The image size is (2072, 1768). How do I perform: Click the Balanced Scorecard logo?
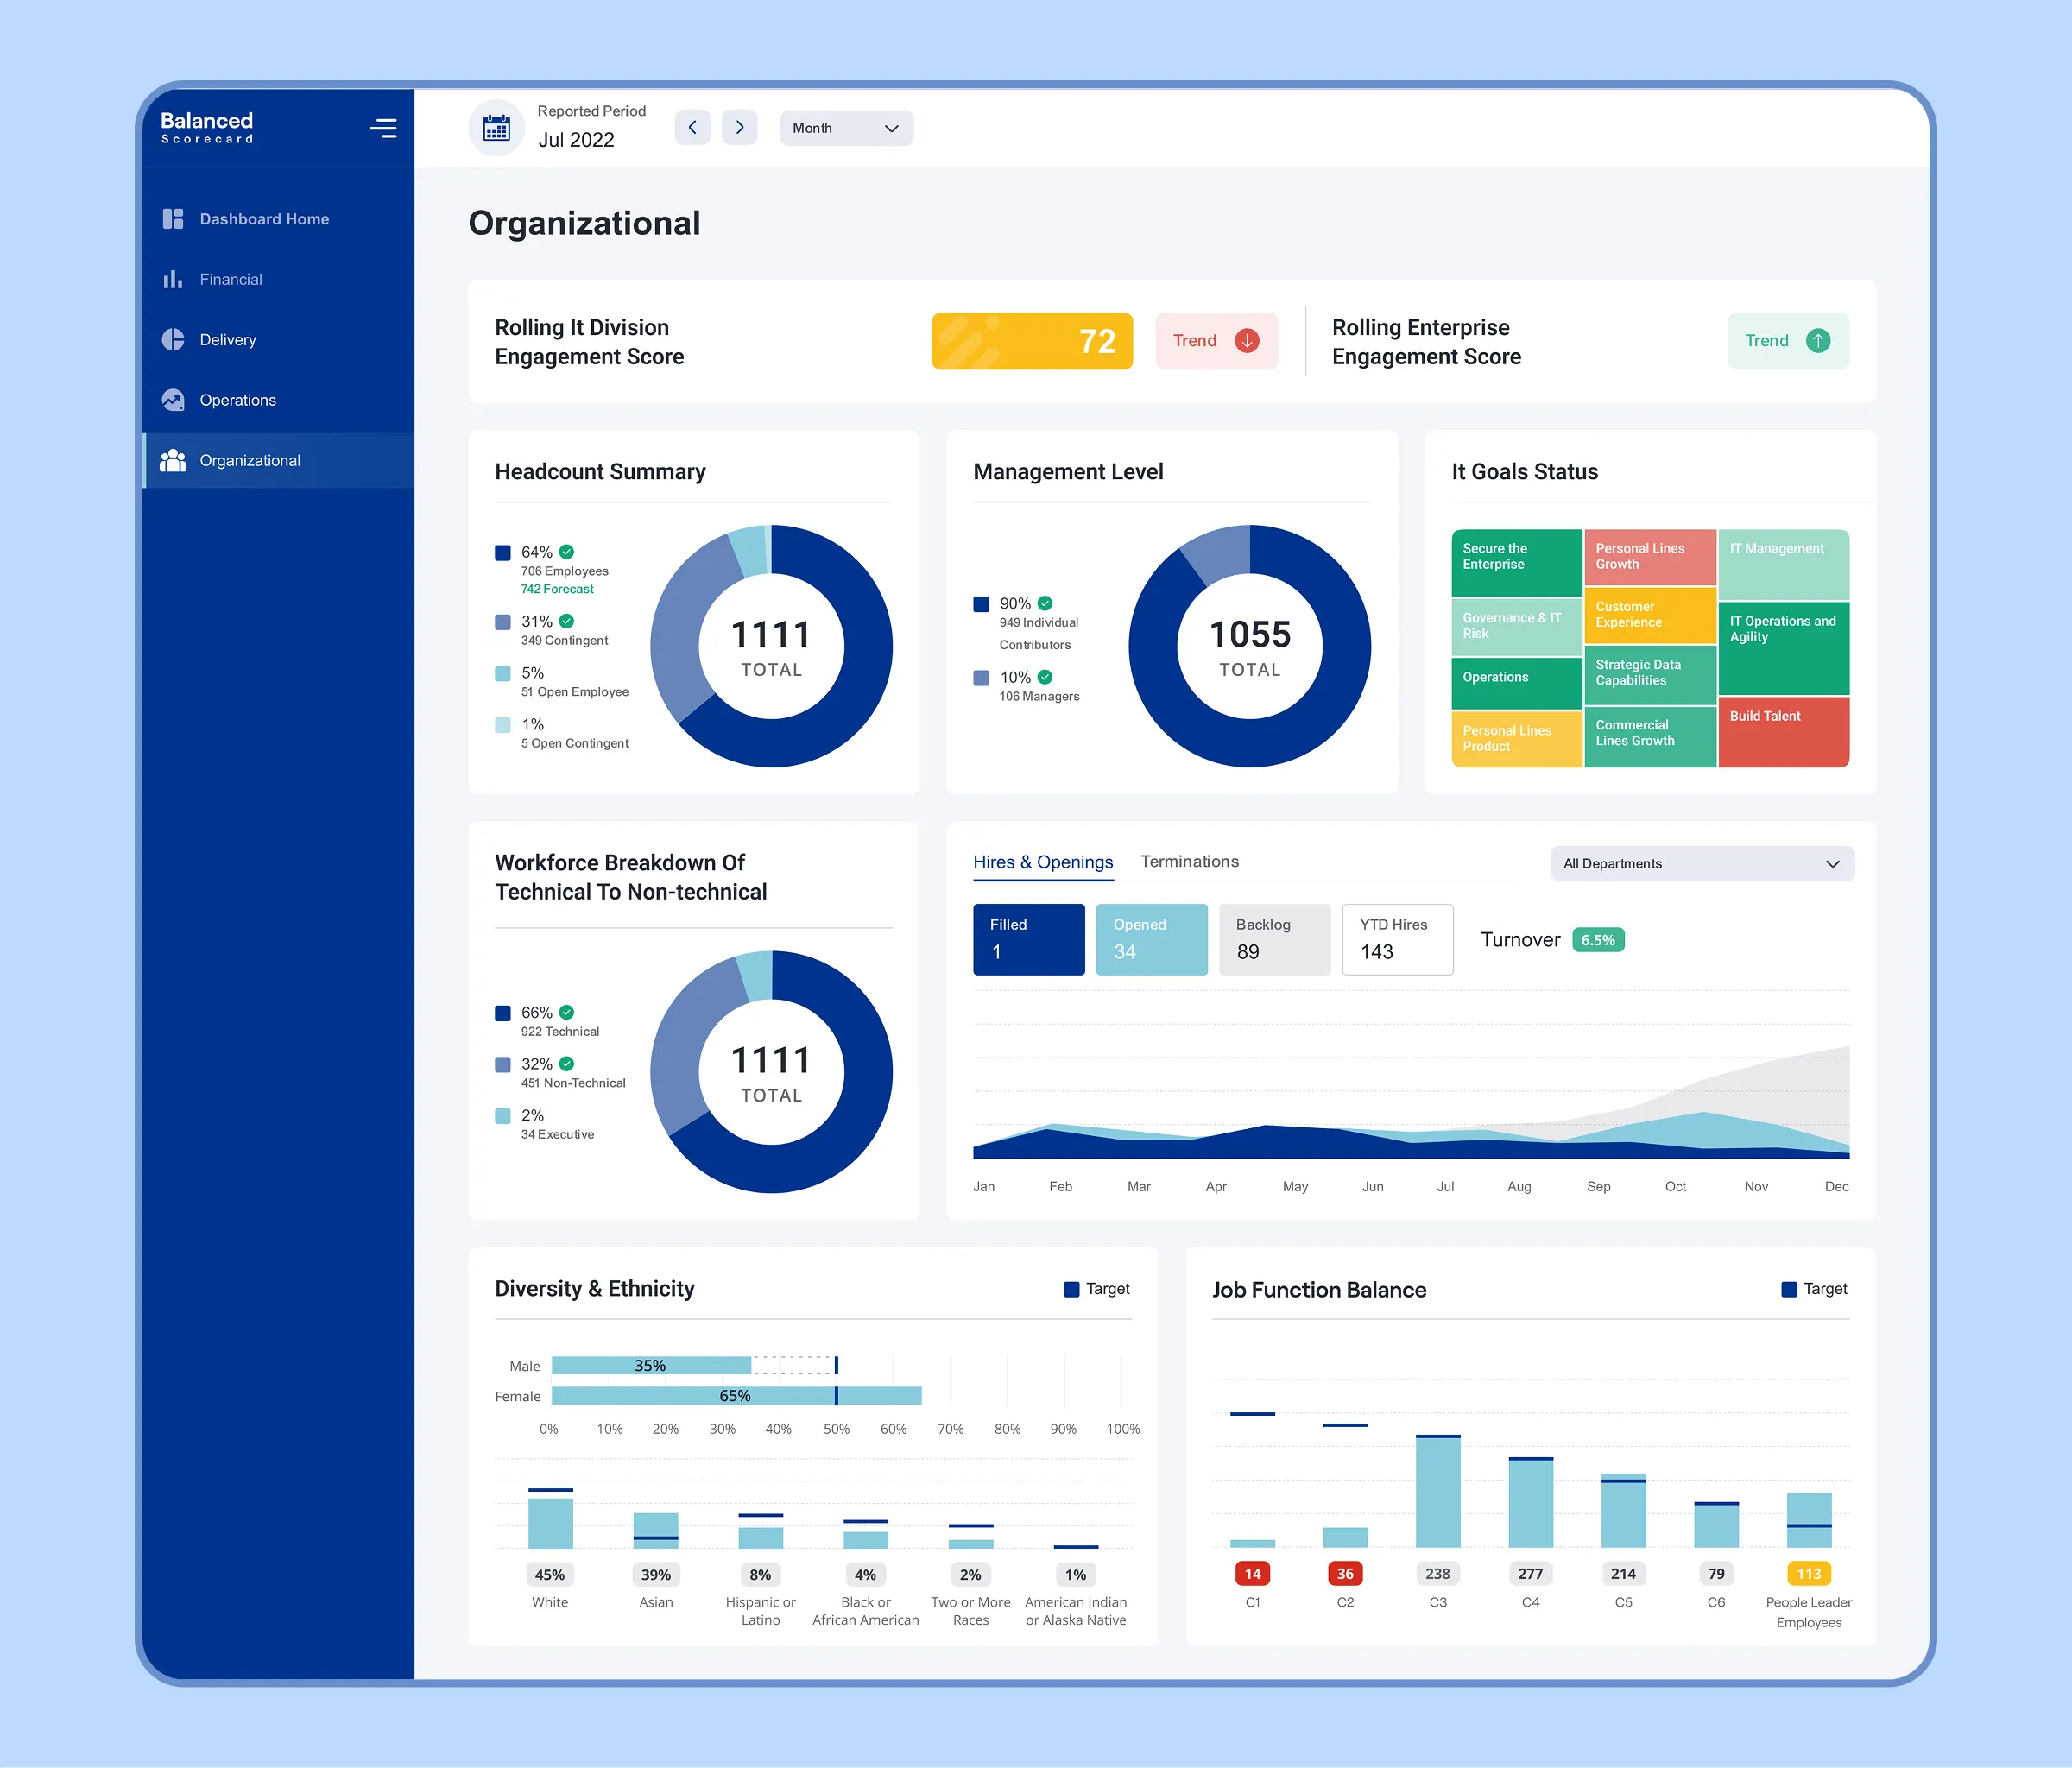pyautogui.click(x=207, y=127)
